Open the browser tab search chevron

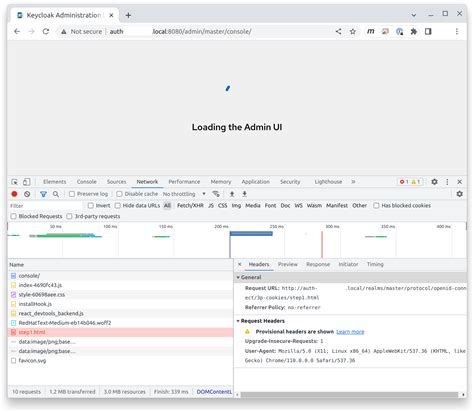(414, 15)
